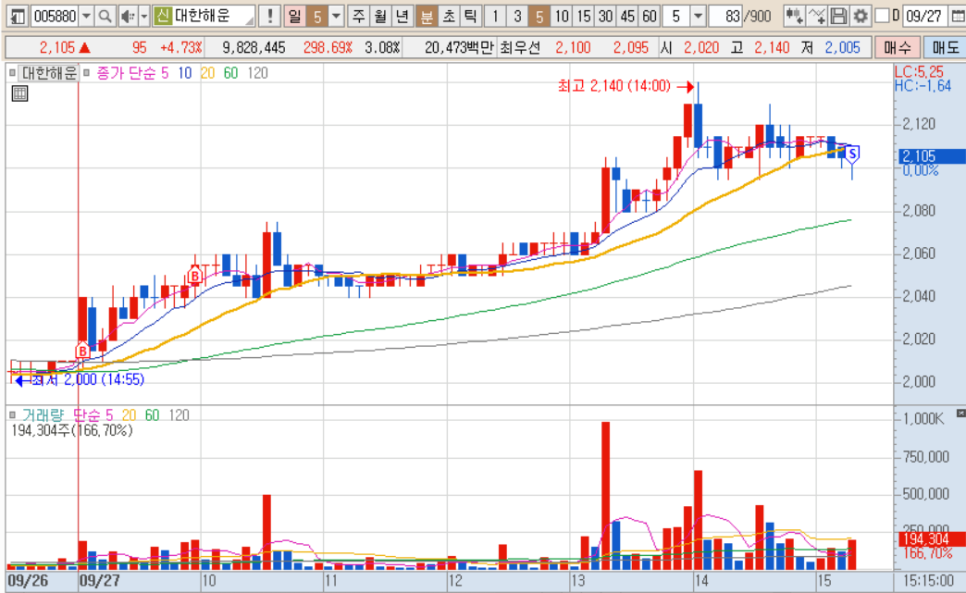This screenshot has height=593, width=966.
Task: Click the 최우선 quote label
Action: (x=521, y=47)
